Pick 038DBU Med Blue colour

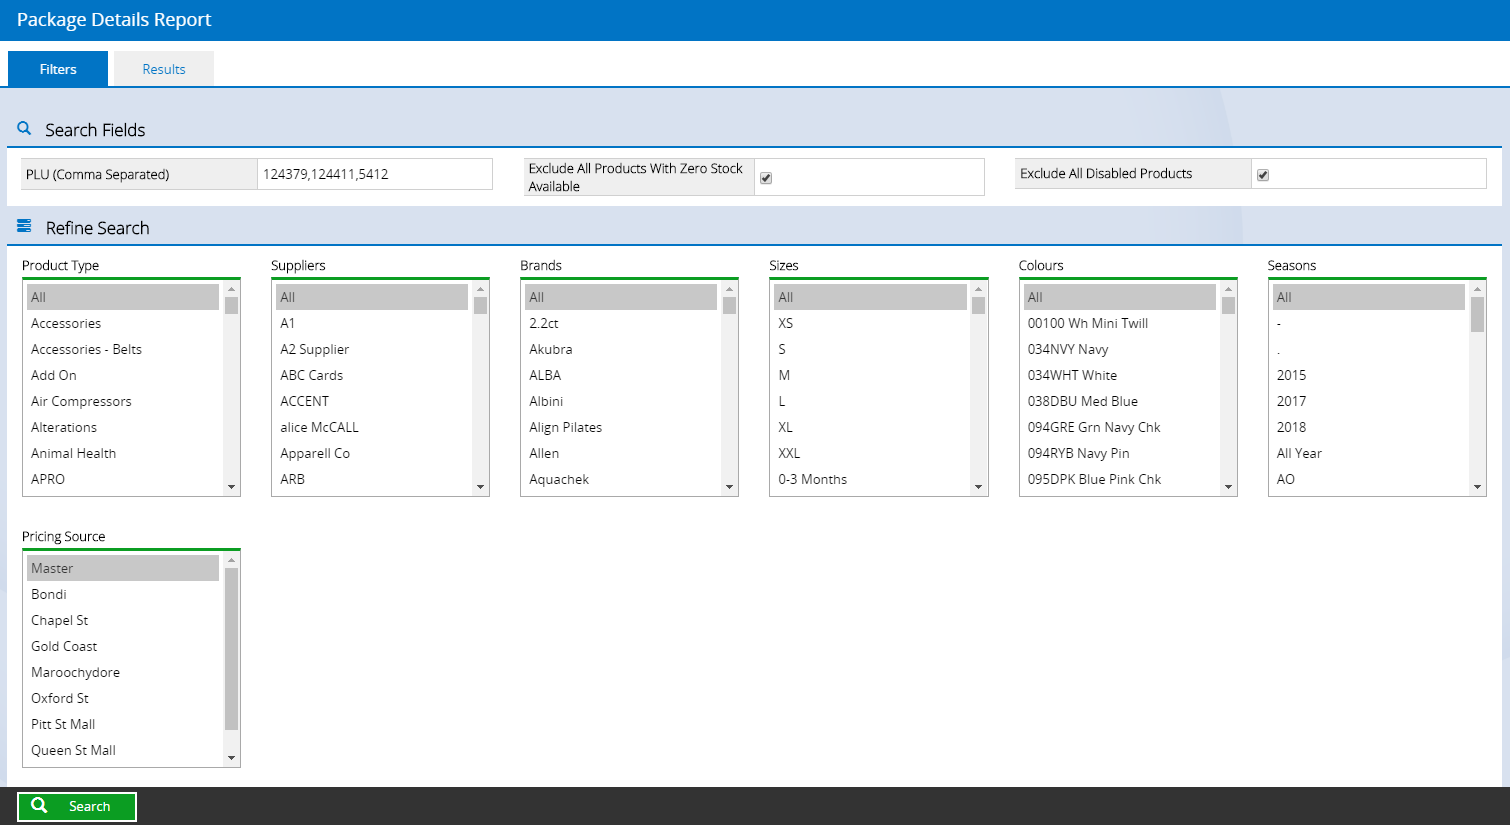tap(1120, 401)
